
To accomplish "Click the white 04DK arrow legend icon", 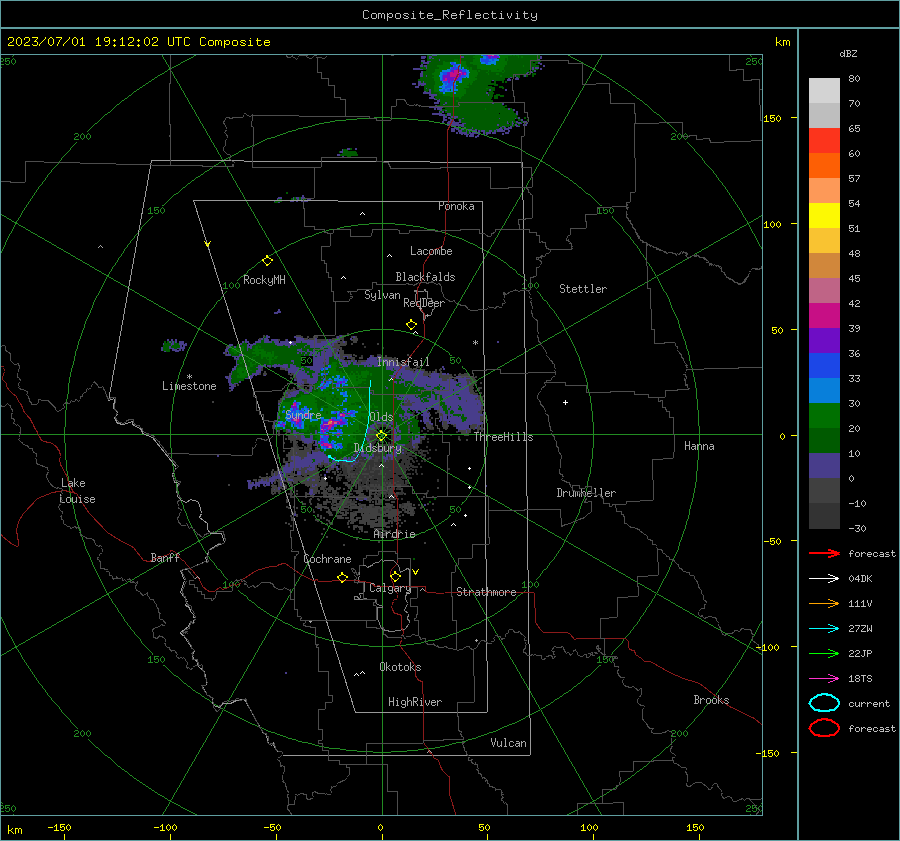I will 824,578.
